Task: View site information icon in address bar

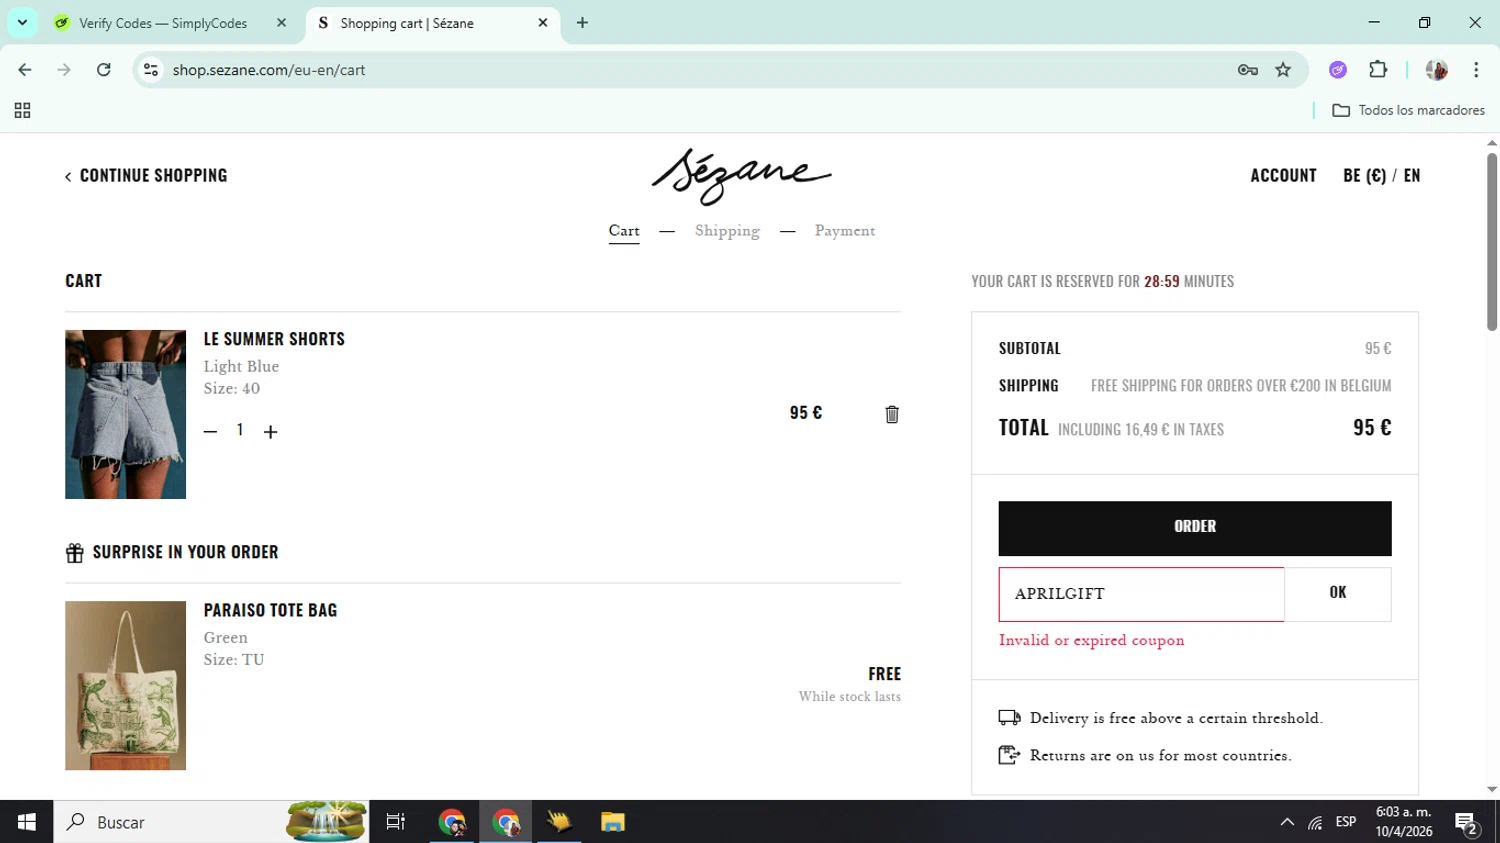Action: click(x=151, y=70)
